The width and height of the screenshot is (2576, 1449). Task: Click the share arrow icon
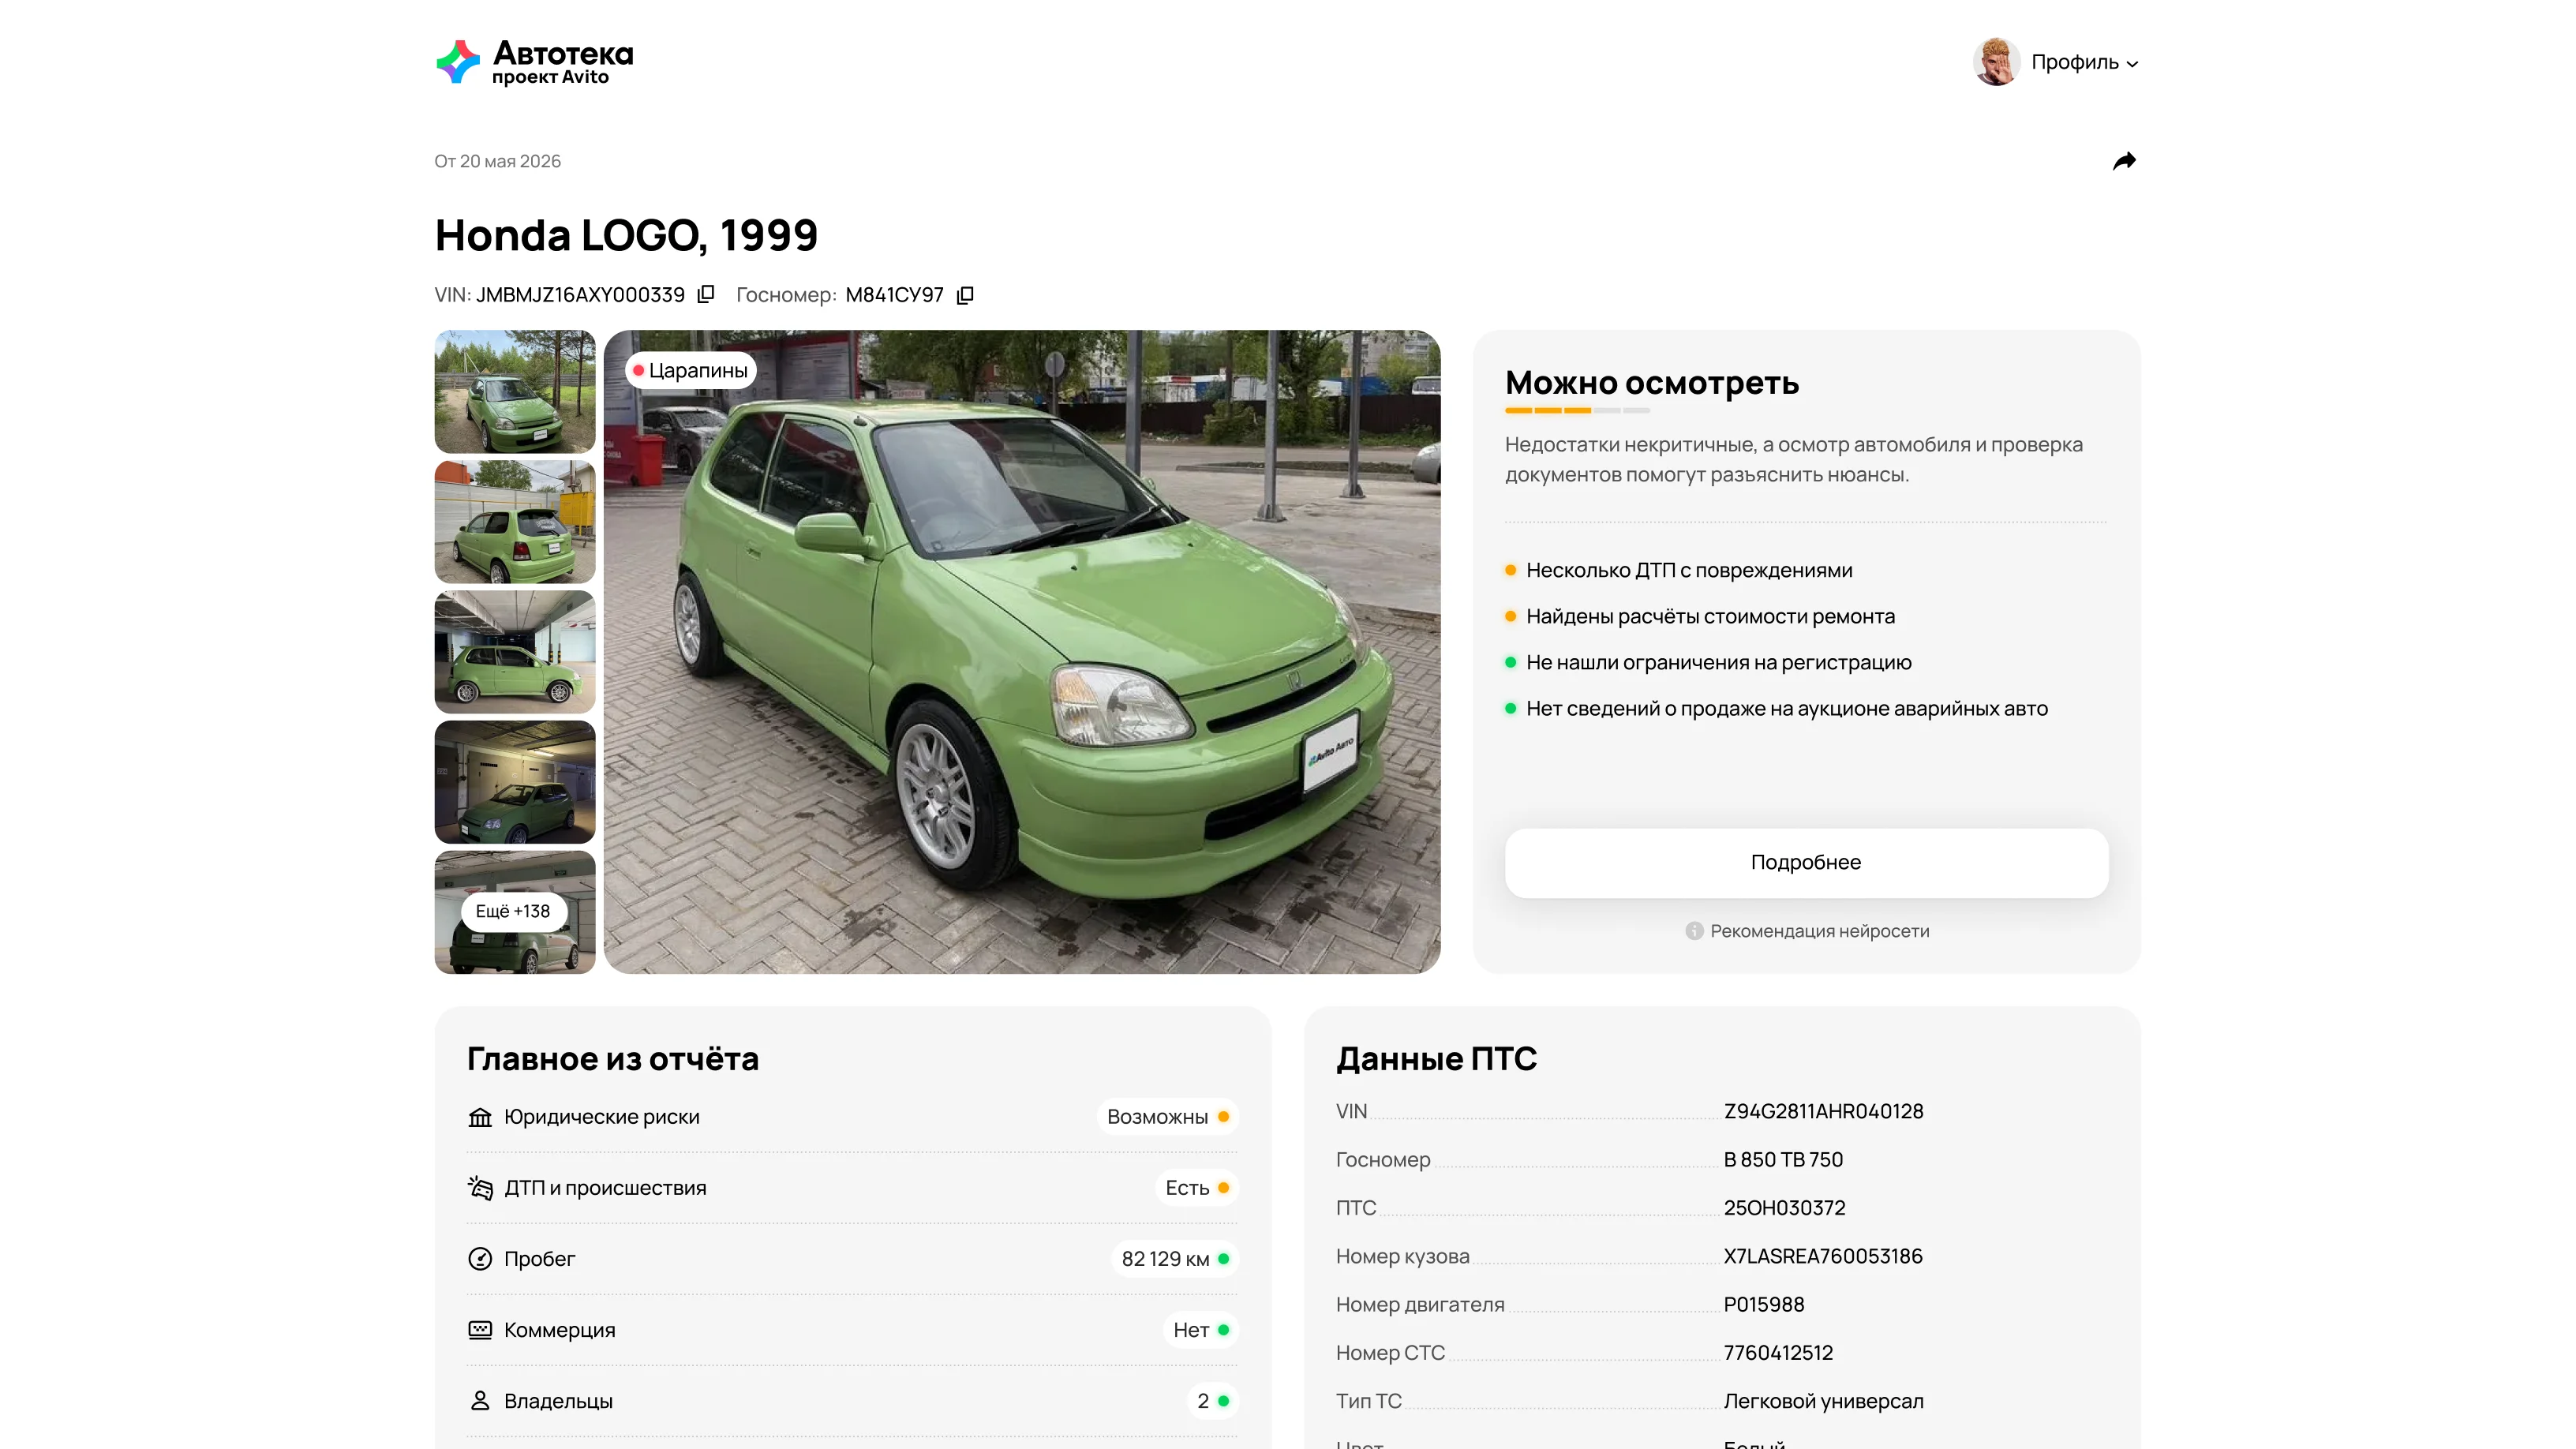2124,161
